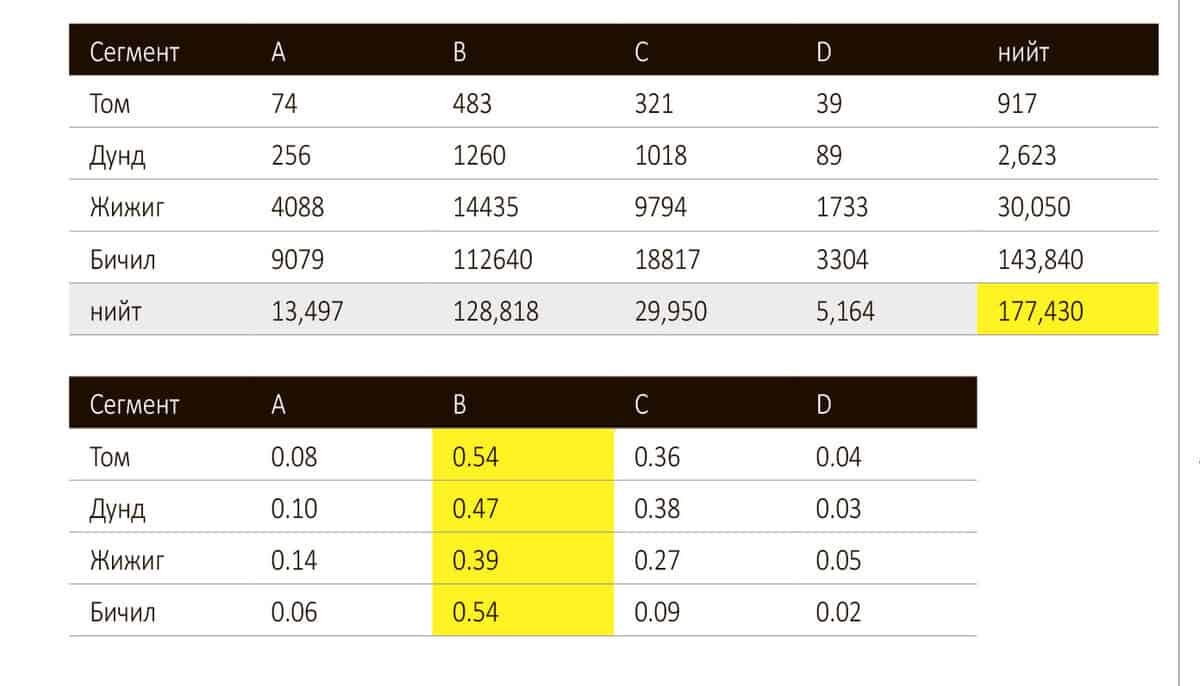The width and height of the screenshot is (1200, 686).
Task: Click the нийт column header
Action: [1023, 54]
